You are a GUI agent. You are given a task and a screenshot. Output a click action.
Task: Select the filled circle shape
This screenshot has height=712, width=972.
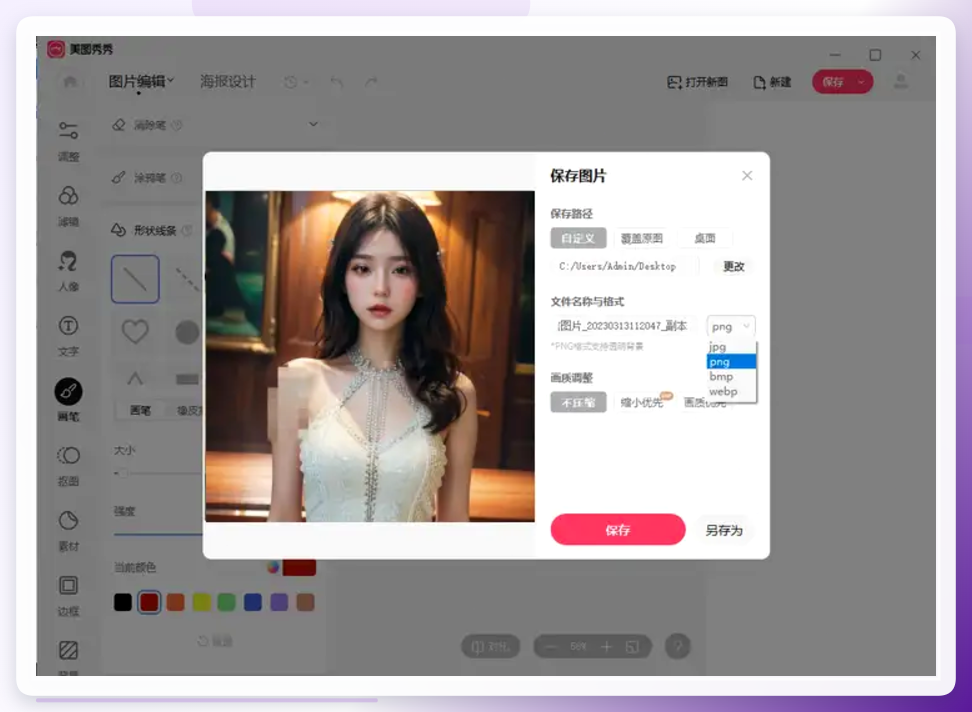187,332
